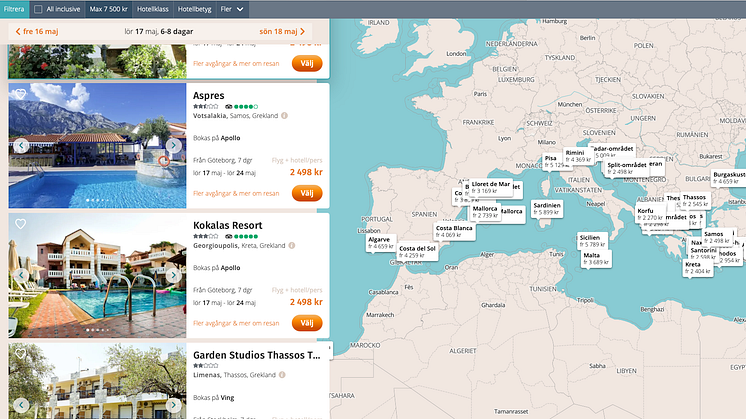Go to previous day fre 16 maj
746x419 pixels.
click(x=37, y=31)
